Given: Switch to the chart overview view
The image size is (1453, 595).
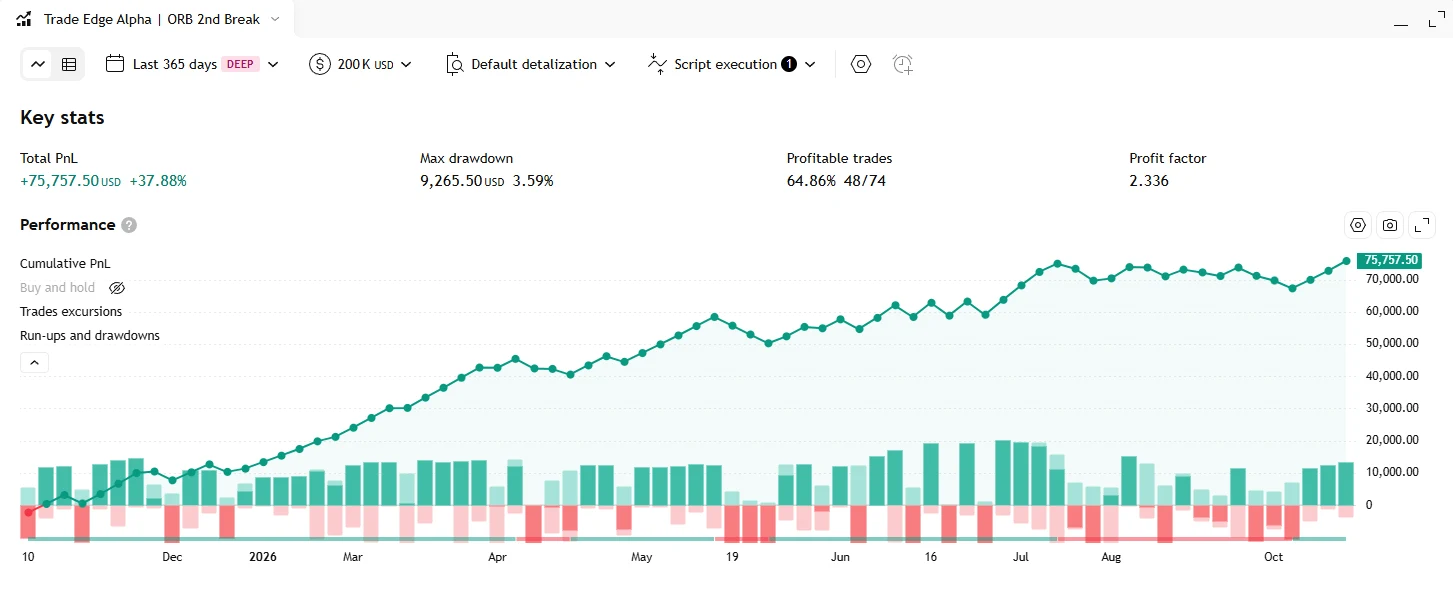Looking at the screenshot, I should [38, 64].
